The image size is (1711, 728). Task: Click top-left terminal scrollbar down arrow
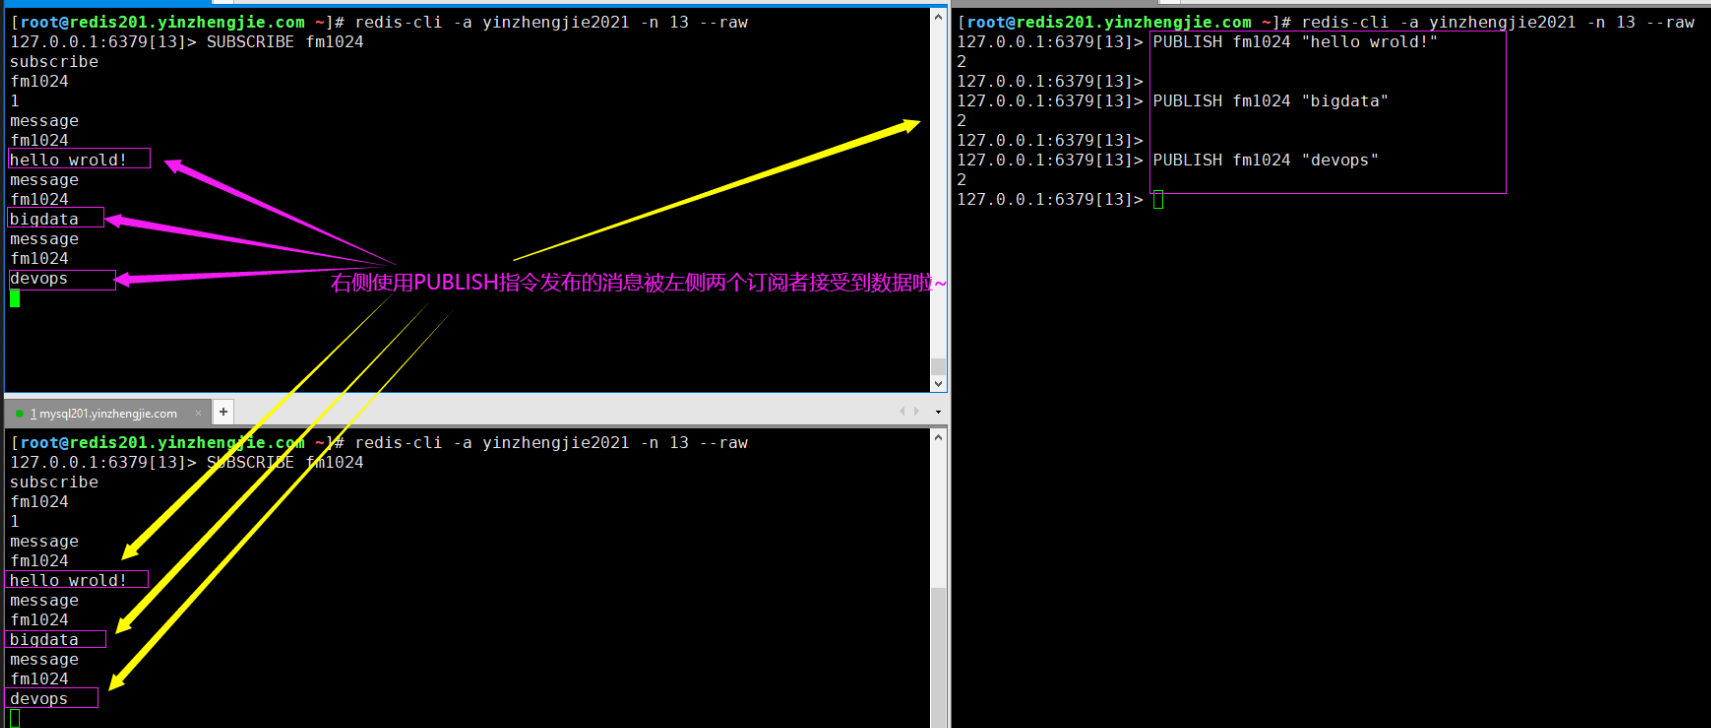pyautogui.click(x=938, y=383)
